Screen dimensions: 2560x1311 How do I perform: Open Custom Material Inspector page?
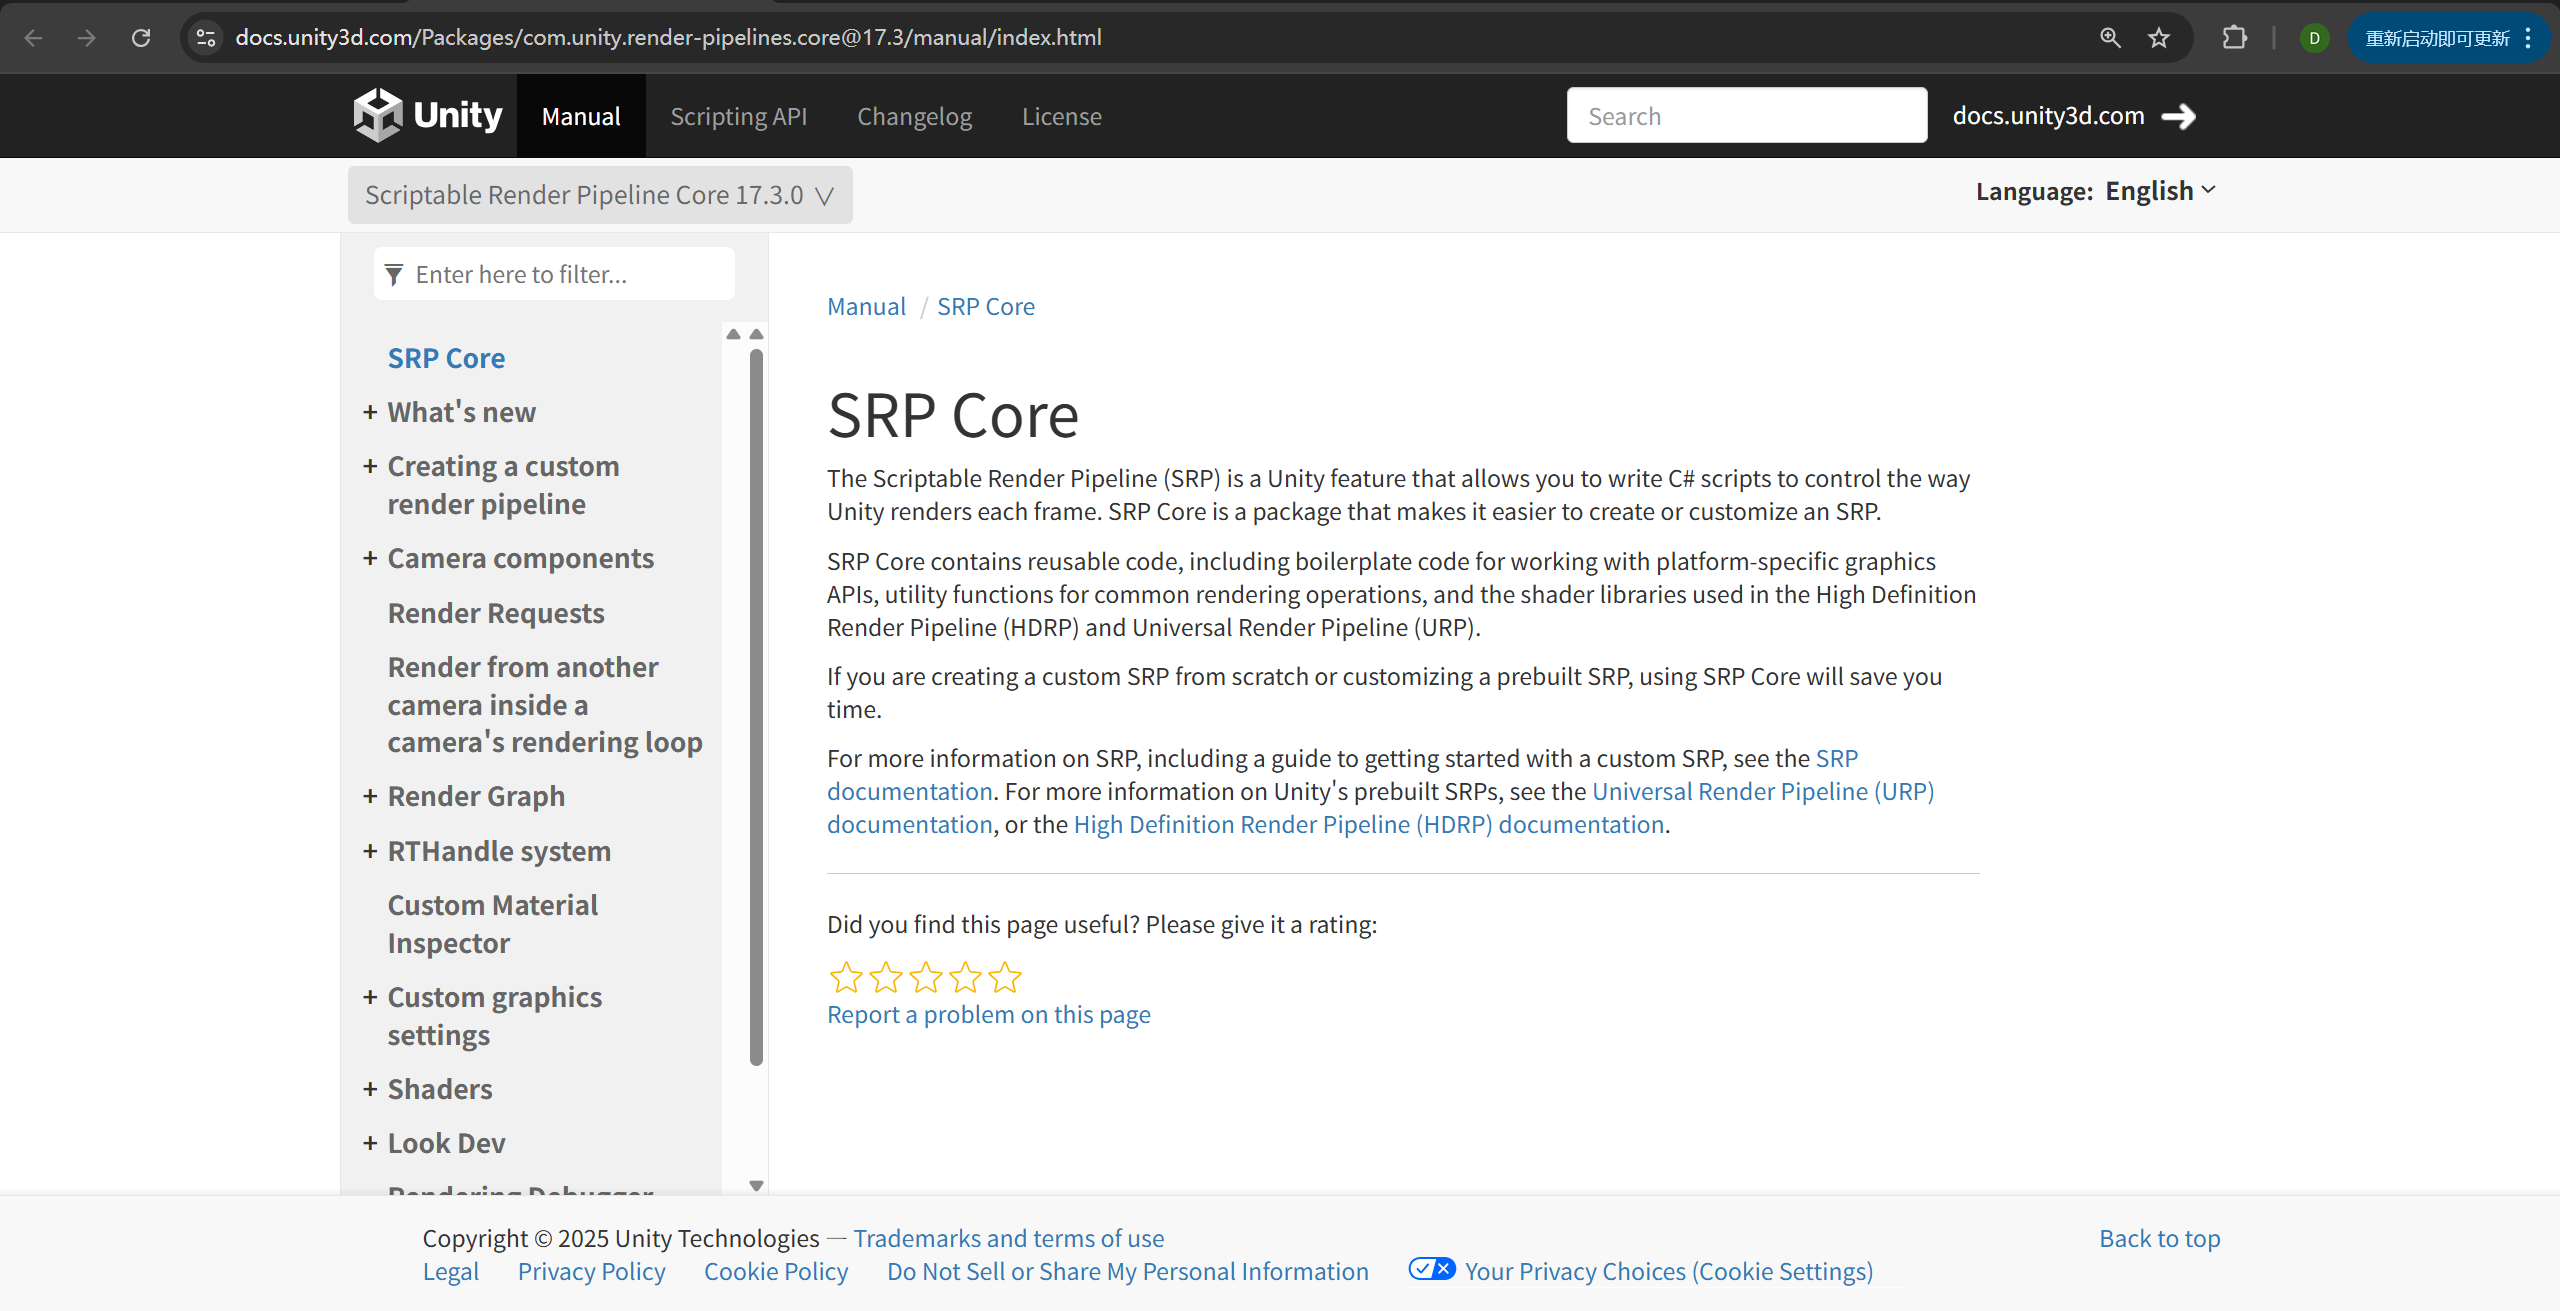492,923
